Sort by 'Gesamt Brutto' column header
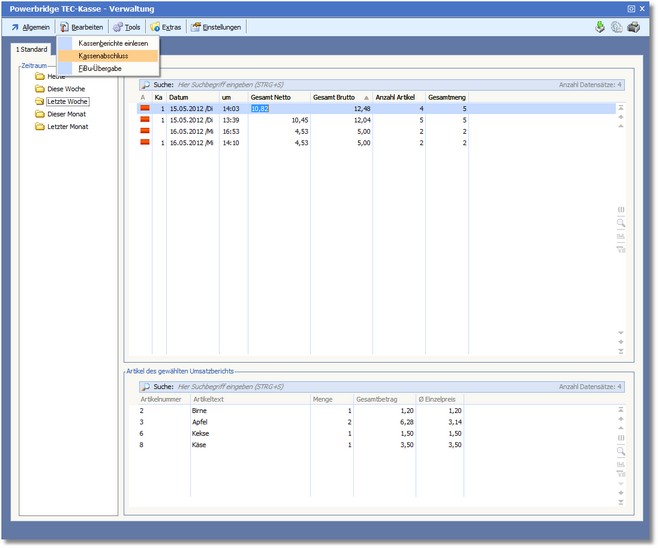Image resolution: width=658 pixels, height=548 pixels. coord(335,97)
